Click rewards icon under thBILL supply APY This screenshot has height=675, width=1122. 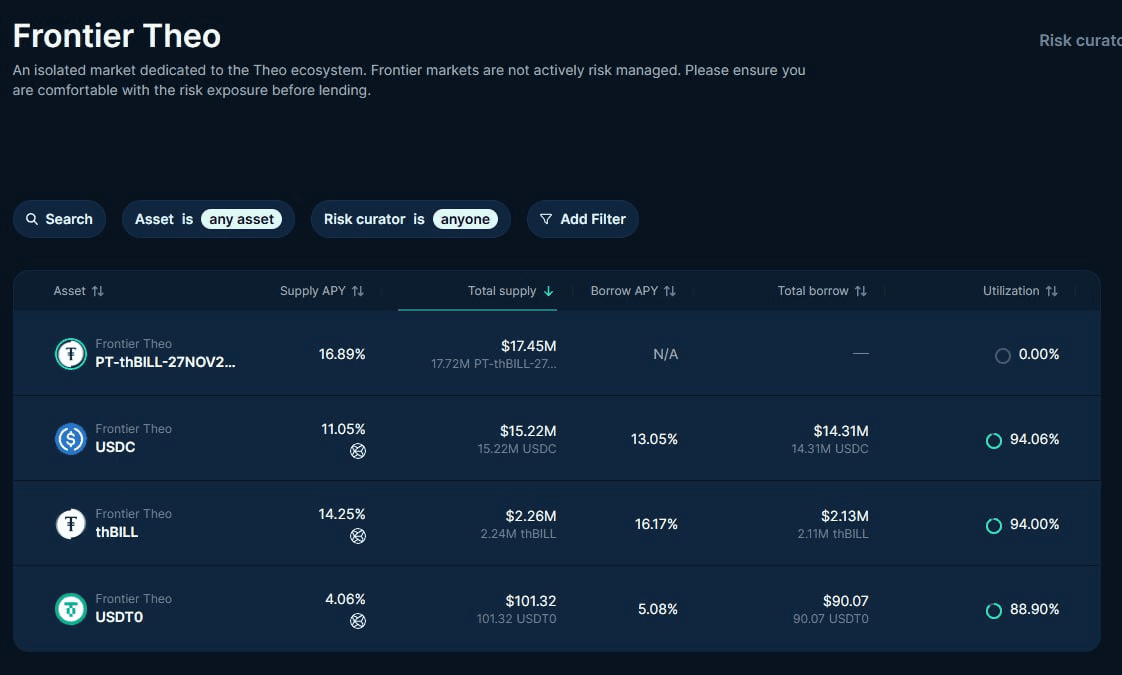[x=358, y=536]
